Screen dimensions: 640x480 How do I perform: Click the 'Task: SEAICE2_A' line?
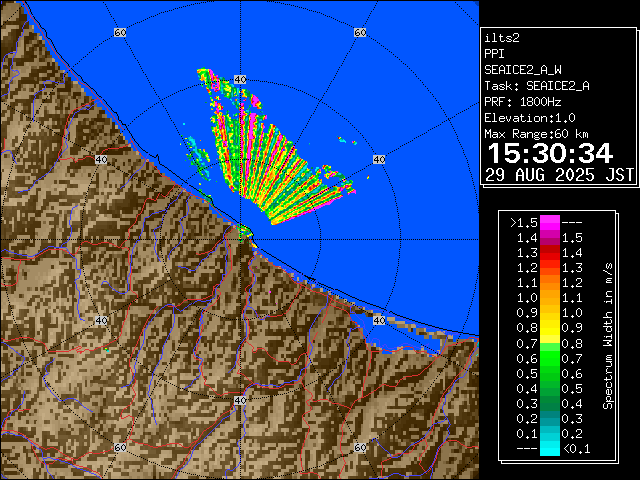(536, 85)
